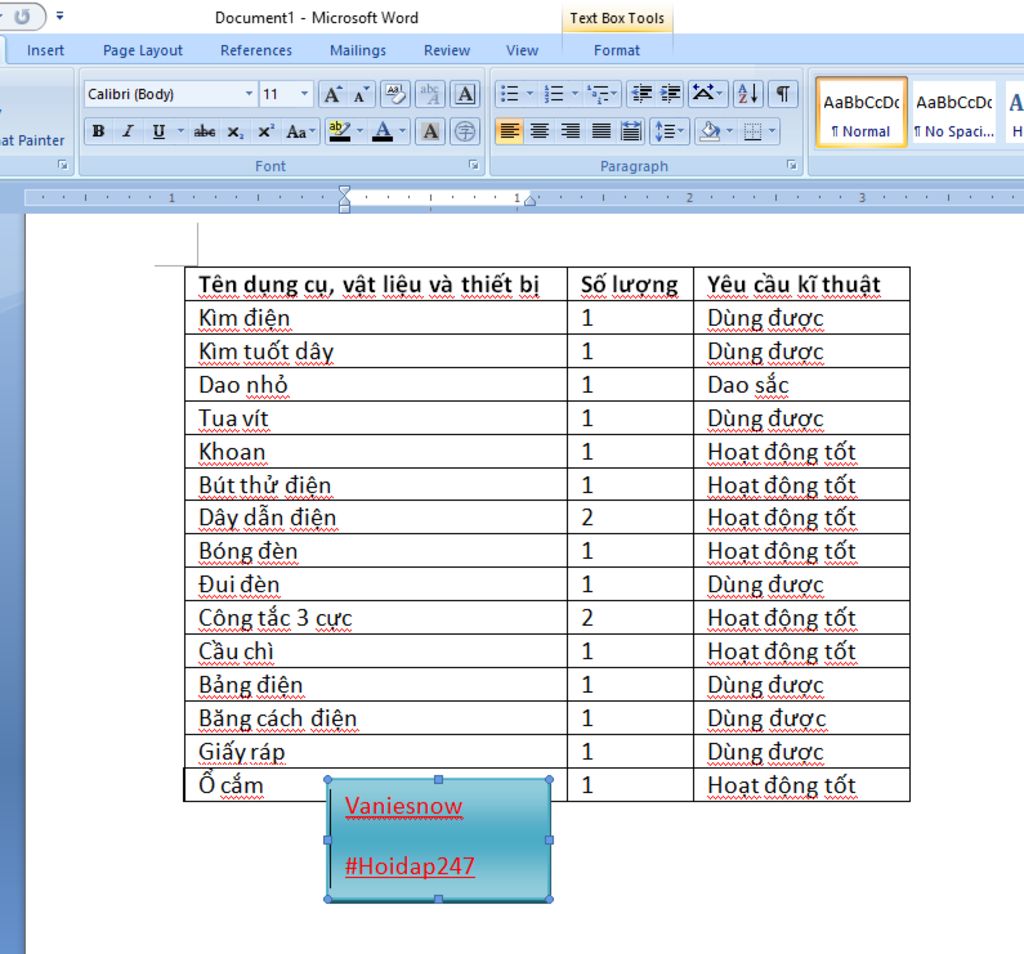1024x954 pixels.
Task: Open Customize Quick Access Toolbar dropdown
Action: click(x=59, y=16)
